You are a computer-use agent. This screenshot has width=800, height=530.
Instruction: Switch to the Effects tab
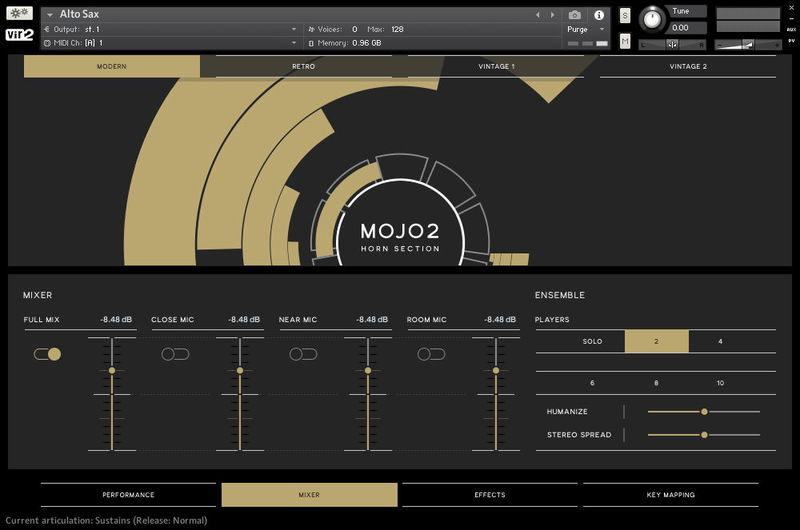(x=489, y=495)
